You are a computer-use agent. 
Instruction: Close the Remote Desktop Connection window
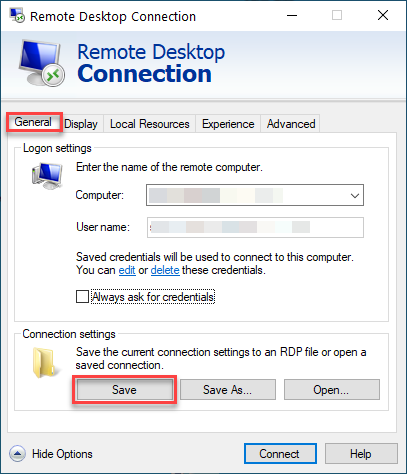pyautogui.click(x=383, y=15)
